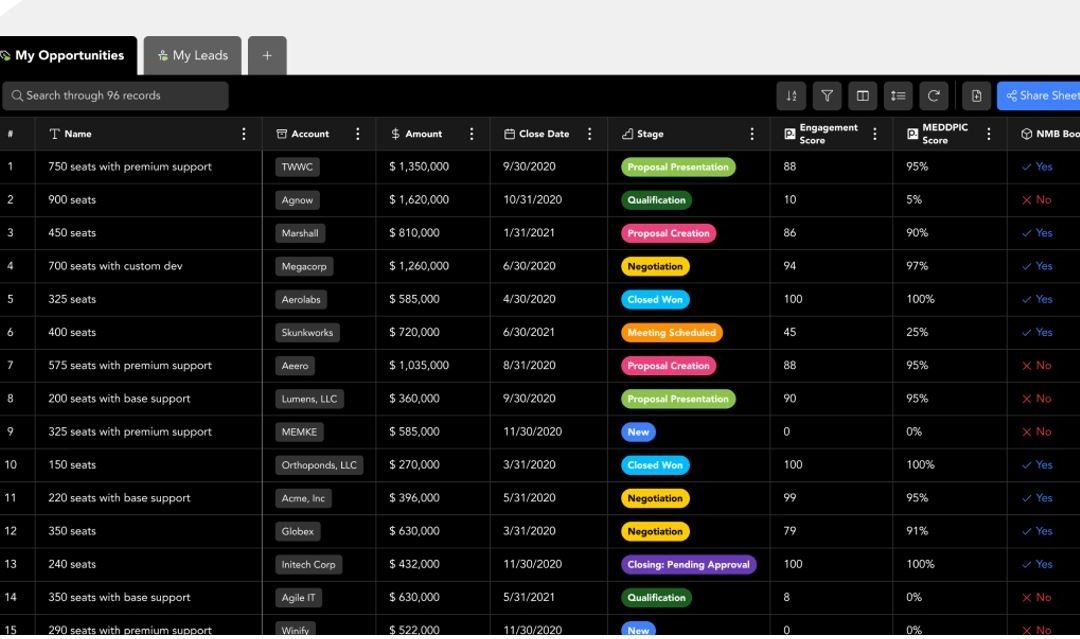Click the row height list icon
This screenshot has width=1080, height=639.
tap(898, 96)
